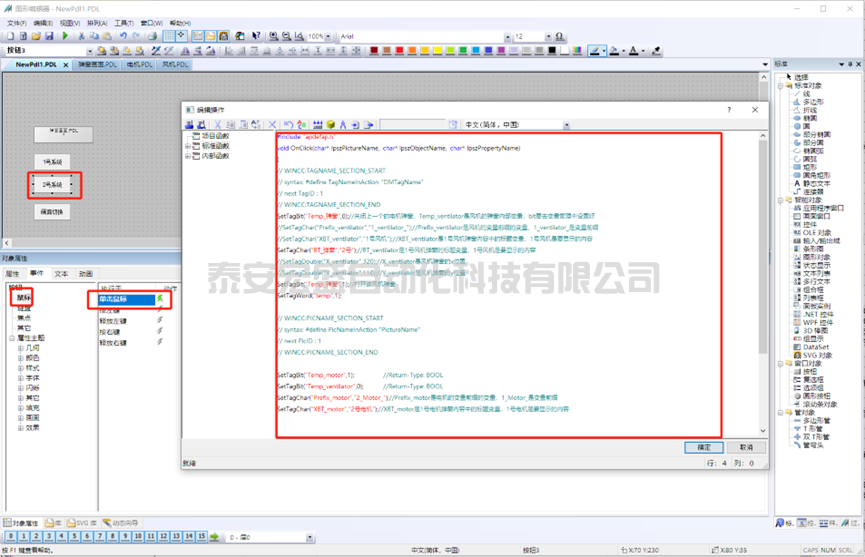Open the 工具(T) menu

click(124, 22)
